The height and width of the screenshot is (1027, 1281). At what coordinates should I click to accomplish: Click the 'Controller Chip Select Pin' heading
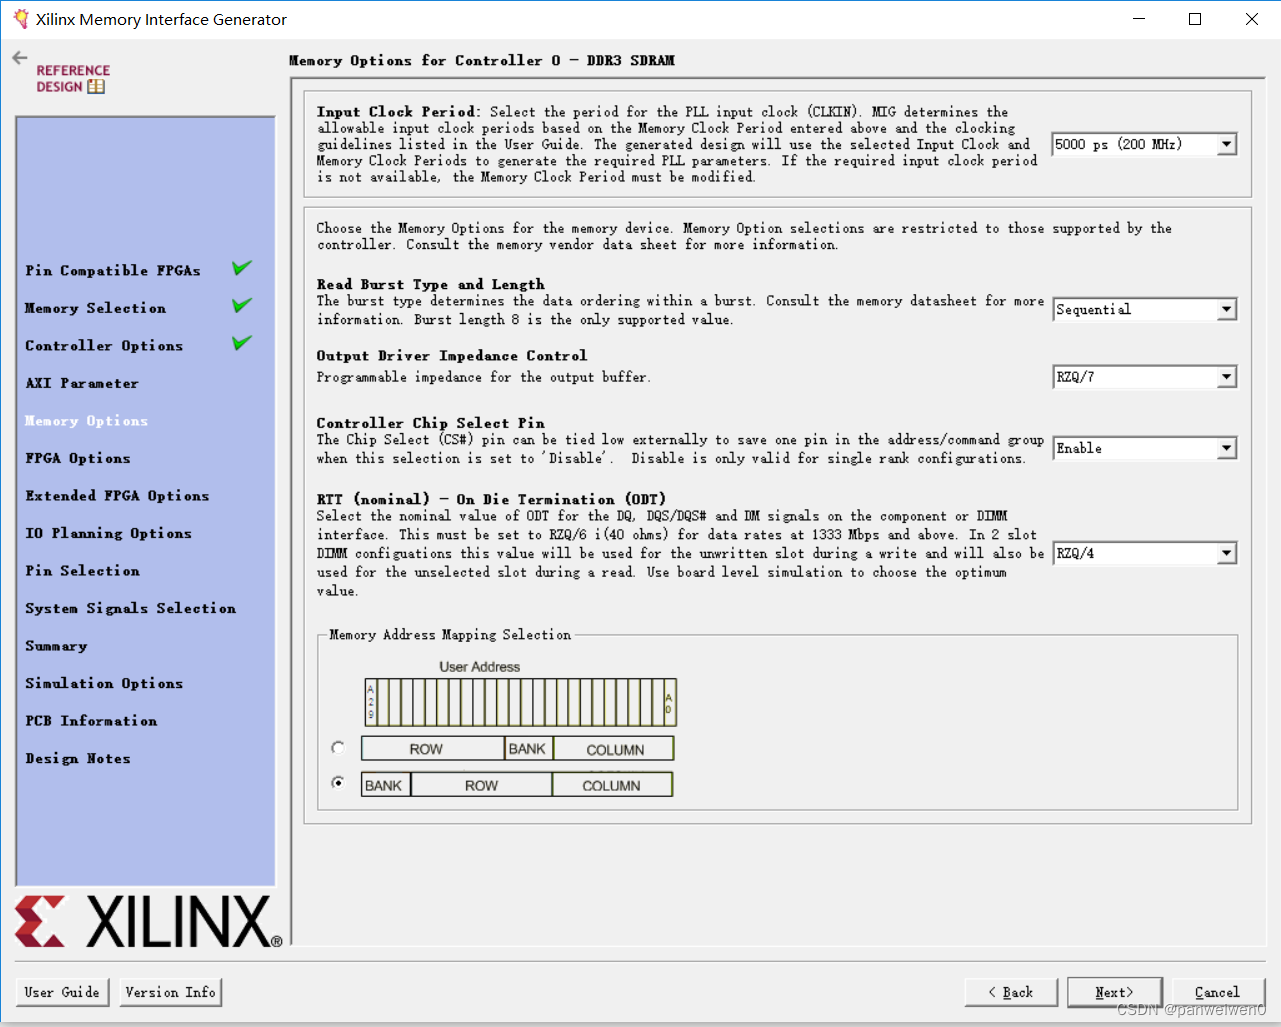(x=430, y=423)
